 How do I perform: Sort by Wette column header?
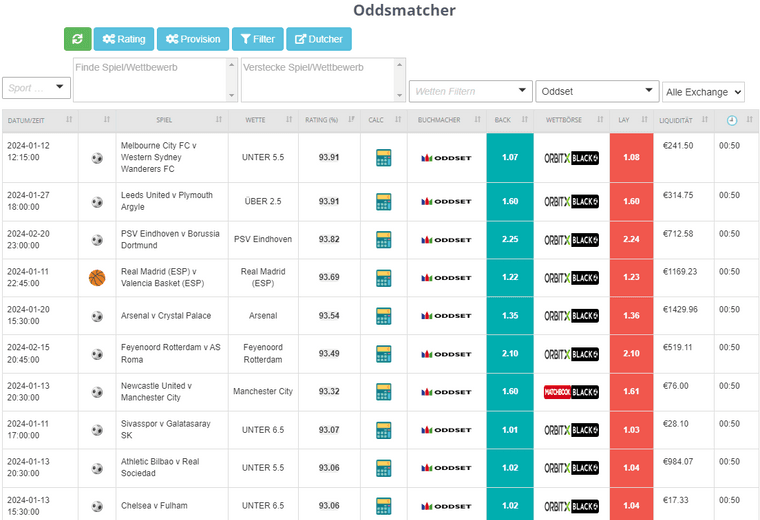pos(263,120)
